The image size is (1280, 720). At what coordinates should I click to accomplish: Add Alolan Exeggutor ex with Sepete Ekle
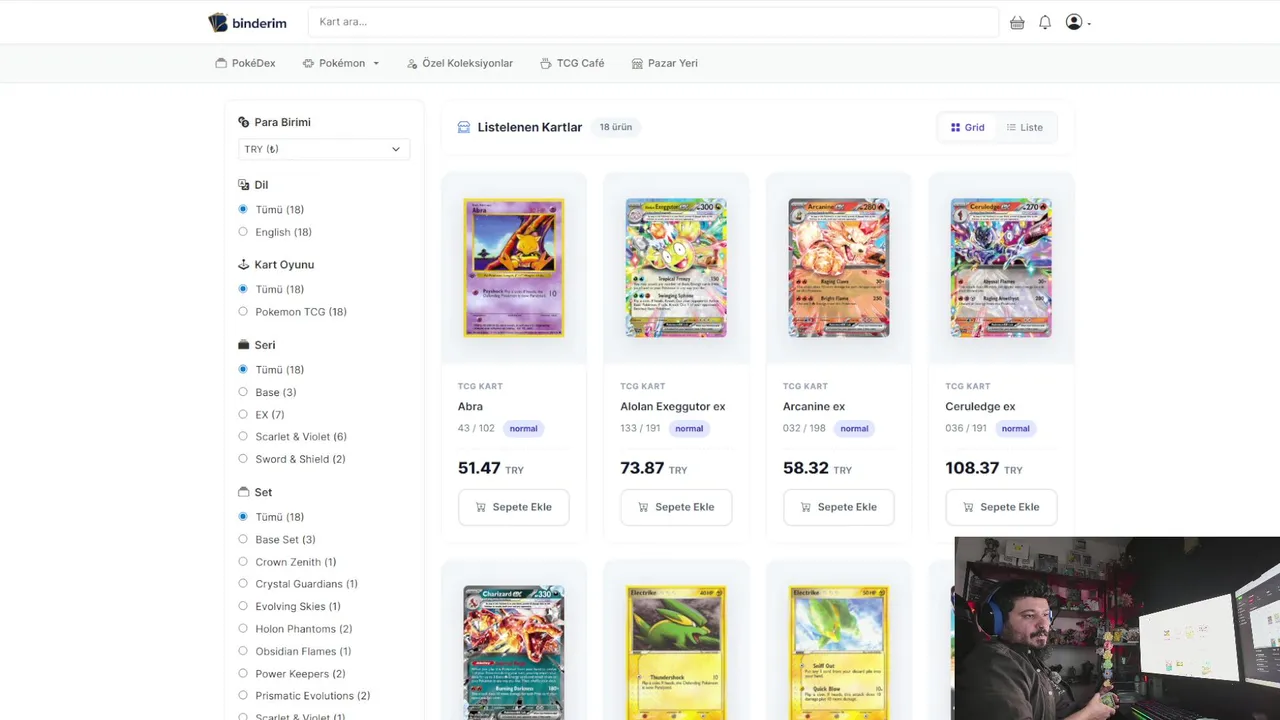[676, 507]
